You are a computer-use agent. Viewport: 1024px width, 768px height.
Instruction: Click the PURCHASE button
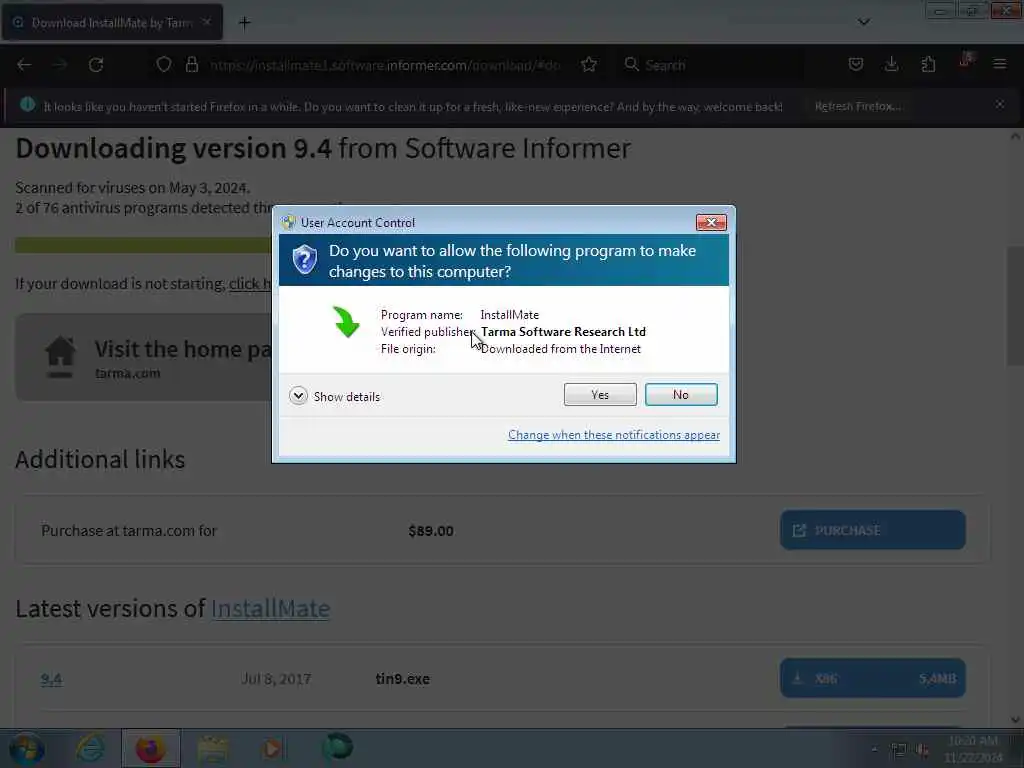(x=872, y=530)
